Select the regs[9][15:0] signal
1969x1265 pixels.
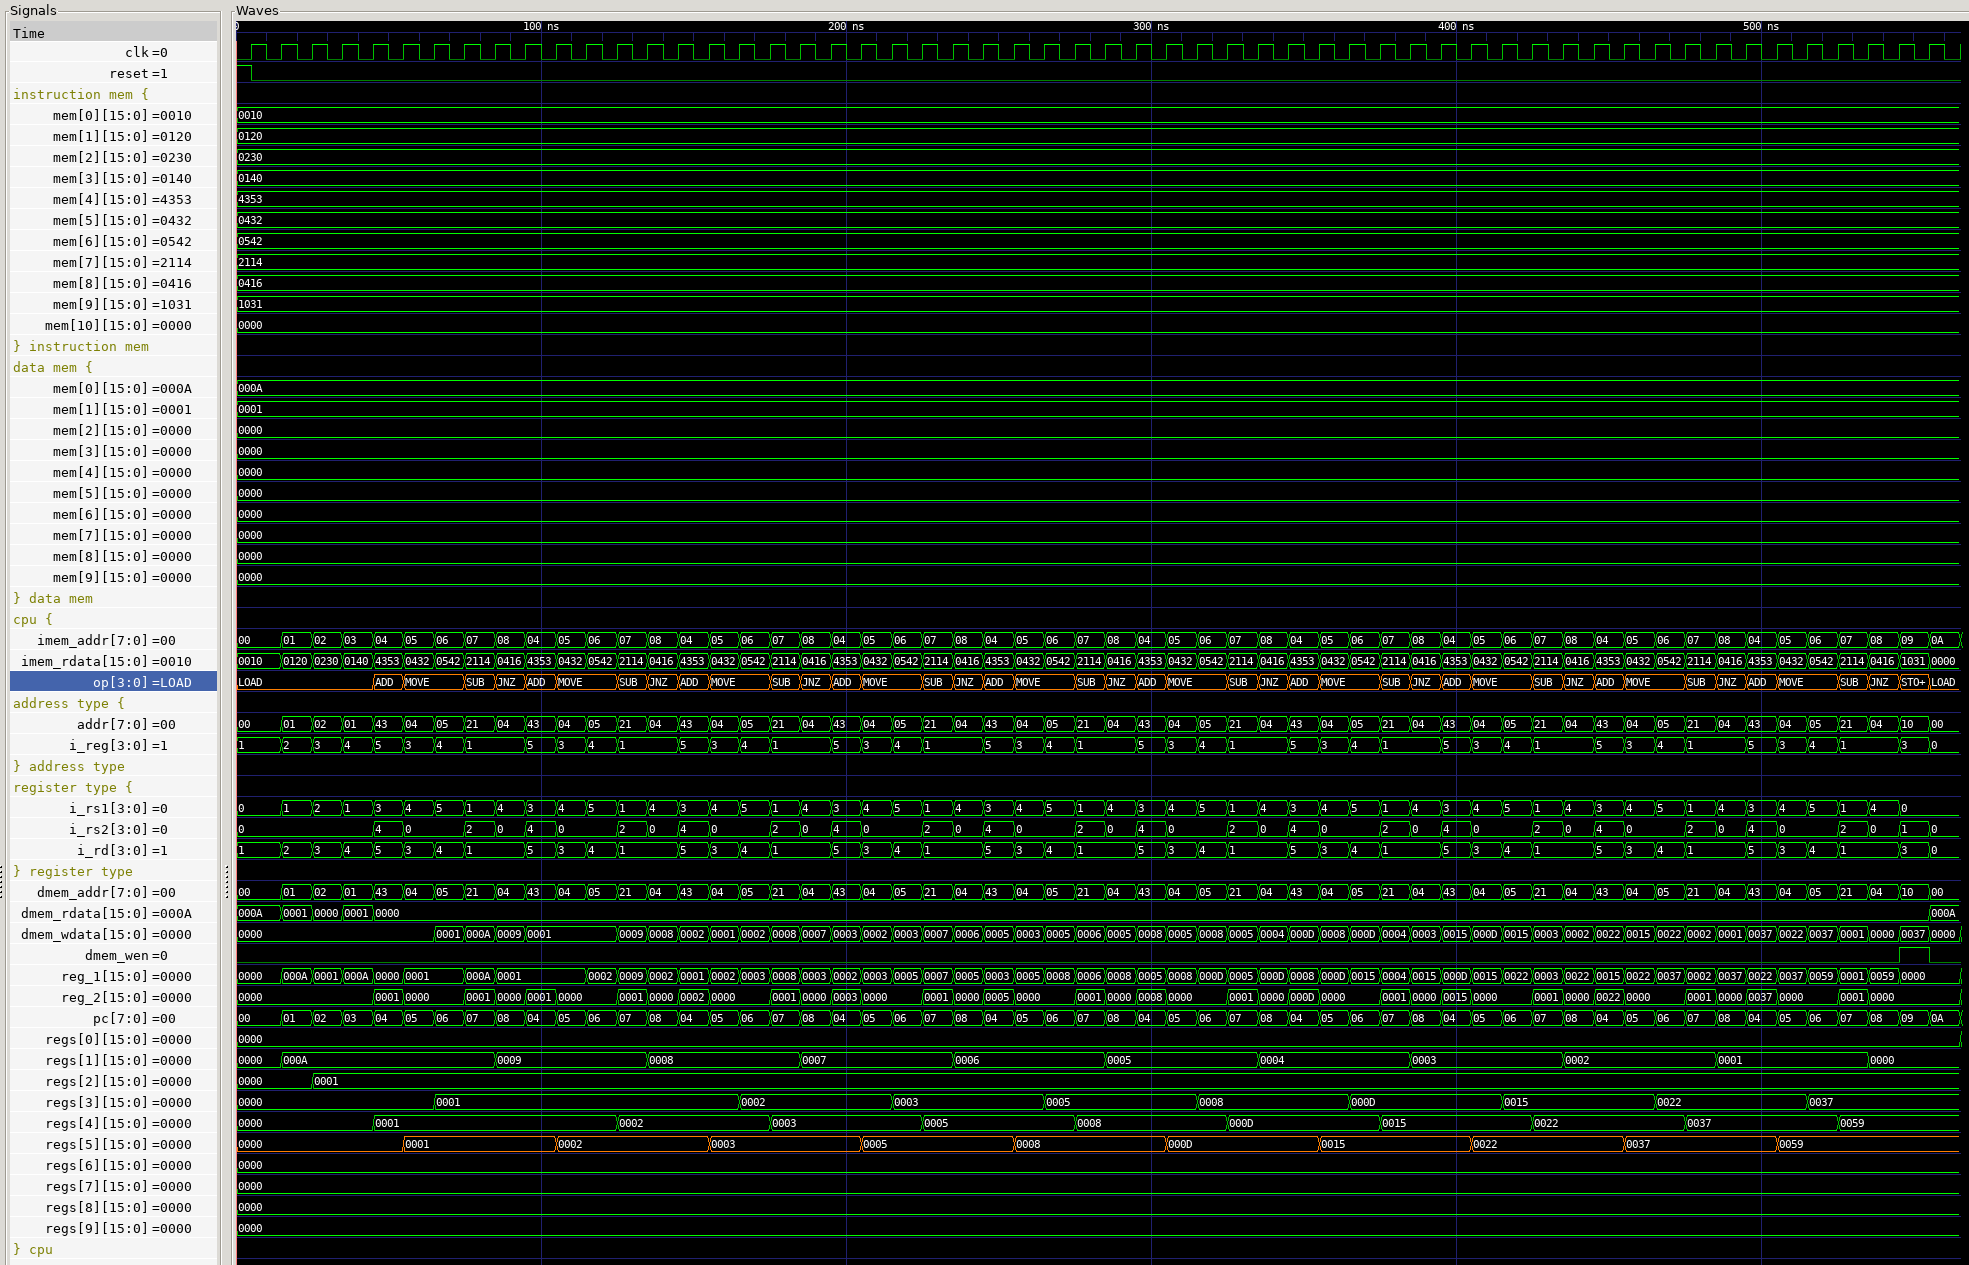(x=113, y=1228)
